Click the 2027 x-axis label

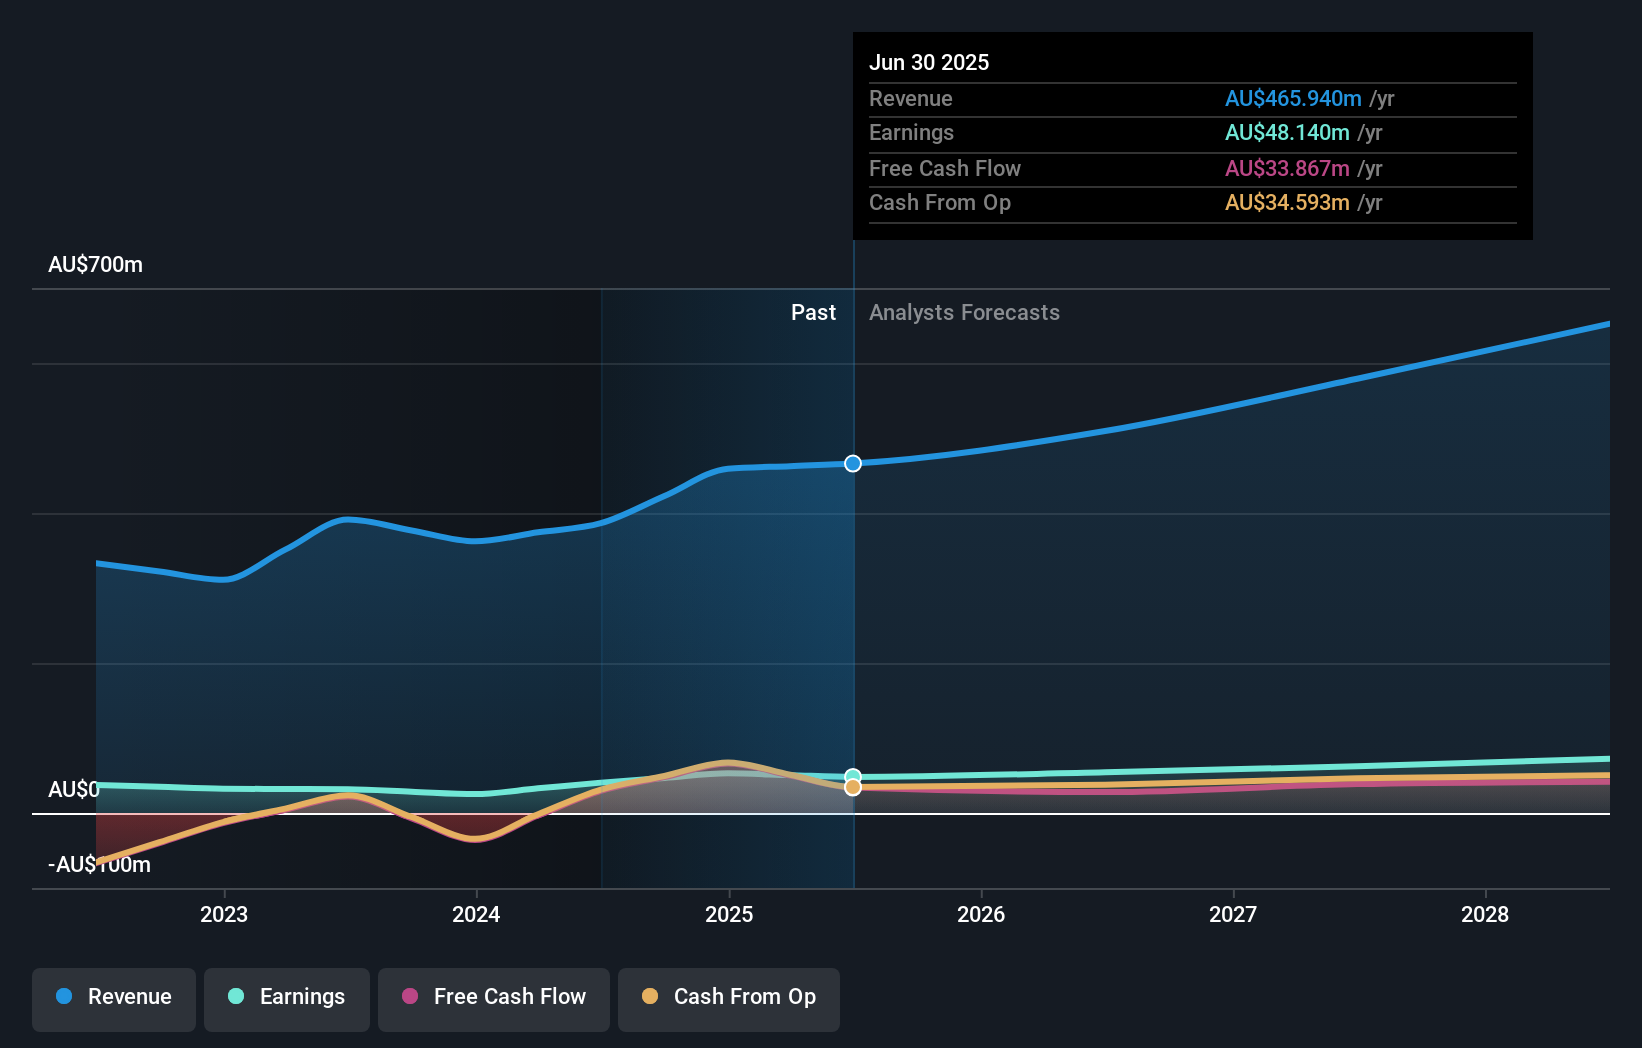[1233, 914]
